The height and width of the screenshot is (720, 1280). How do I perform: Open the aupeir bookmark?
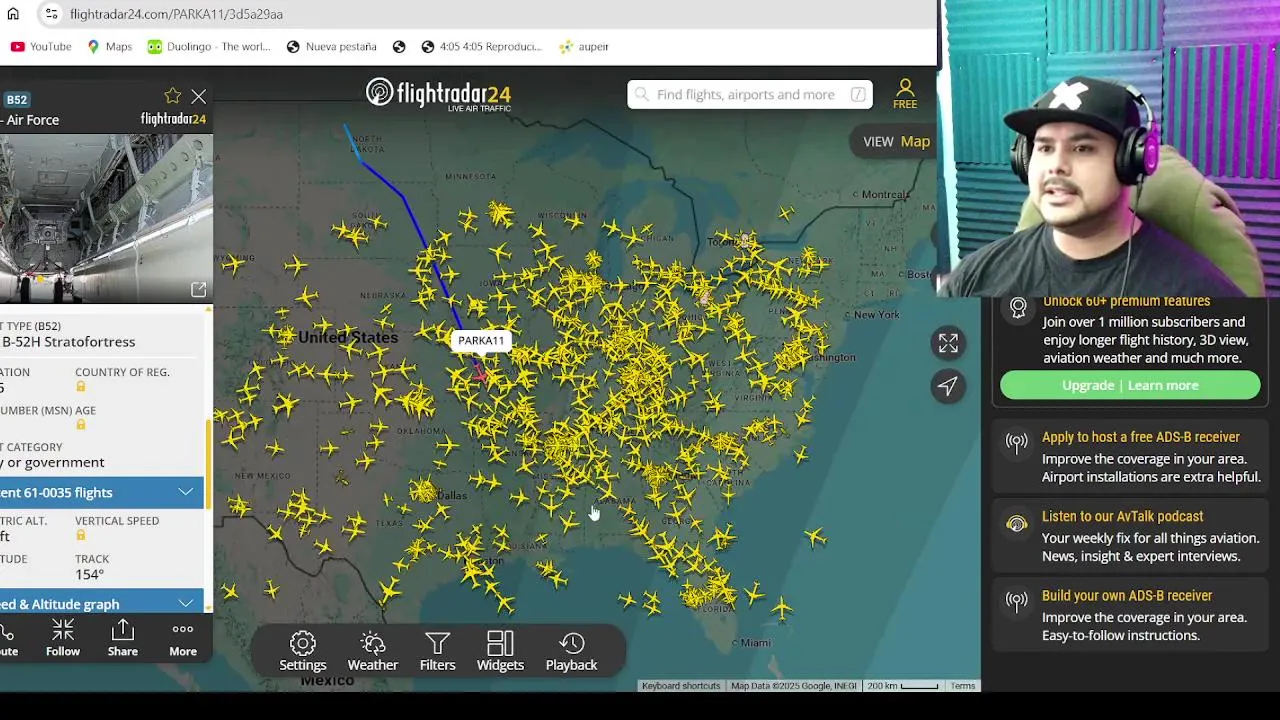[x=584, y=46]
